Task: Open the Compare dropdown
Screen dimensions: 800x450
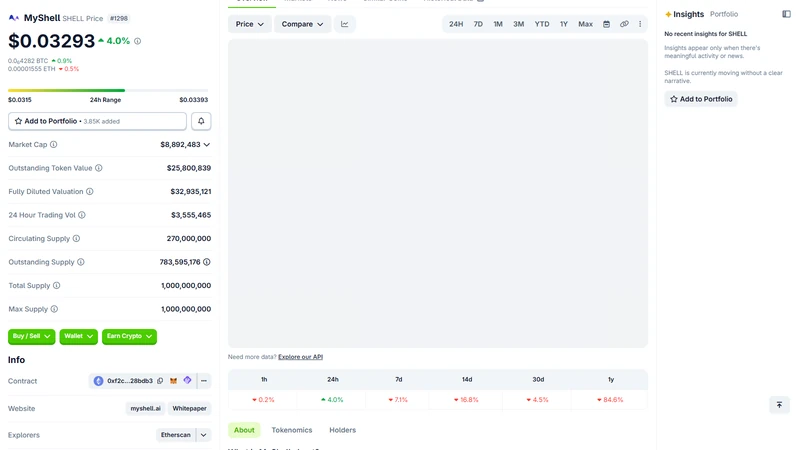Action: click(x=303, y=24)
